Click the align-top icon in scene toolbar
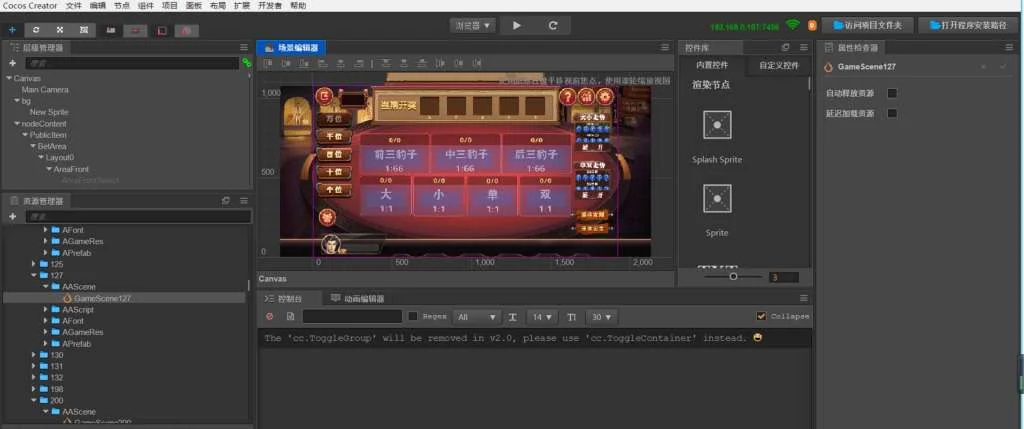 pos(268,63)
